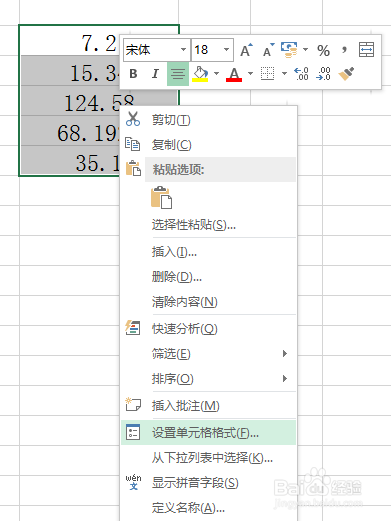The image size is (391, 521).
Task: Expand borders dropdown arrow
Action: (x=284, y=73)
